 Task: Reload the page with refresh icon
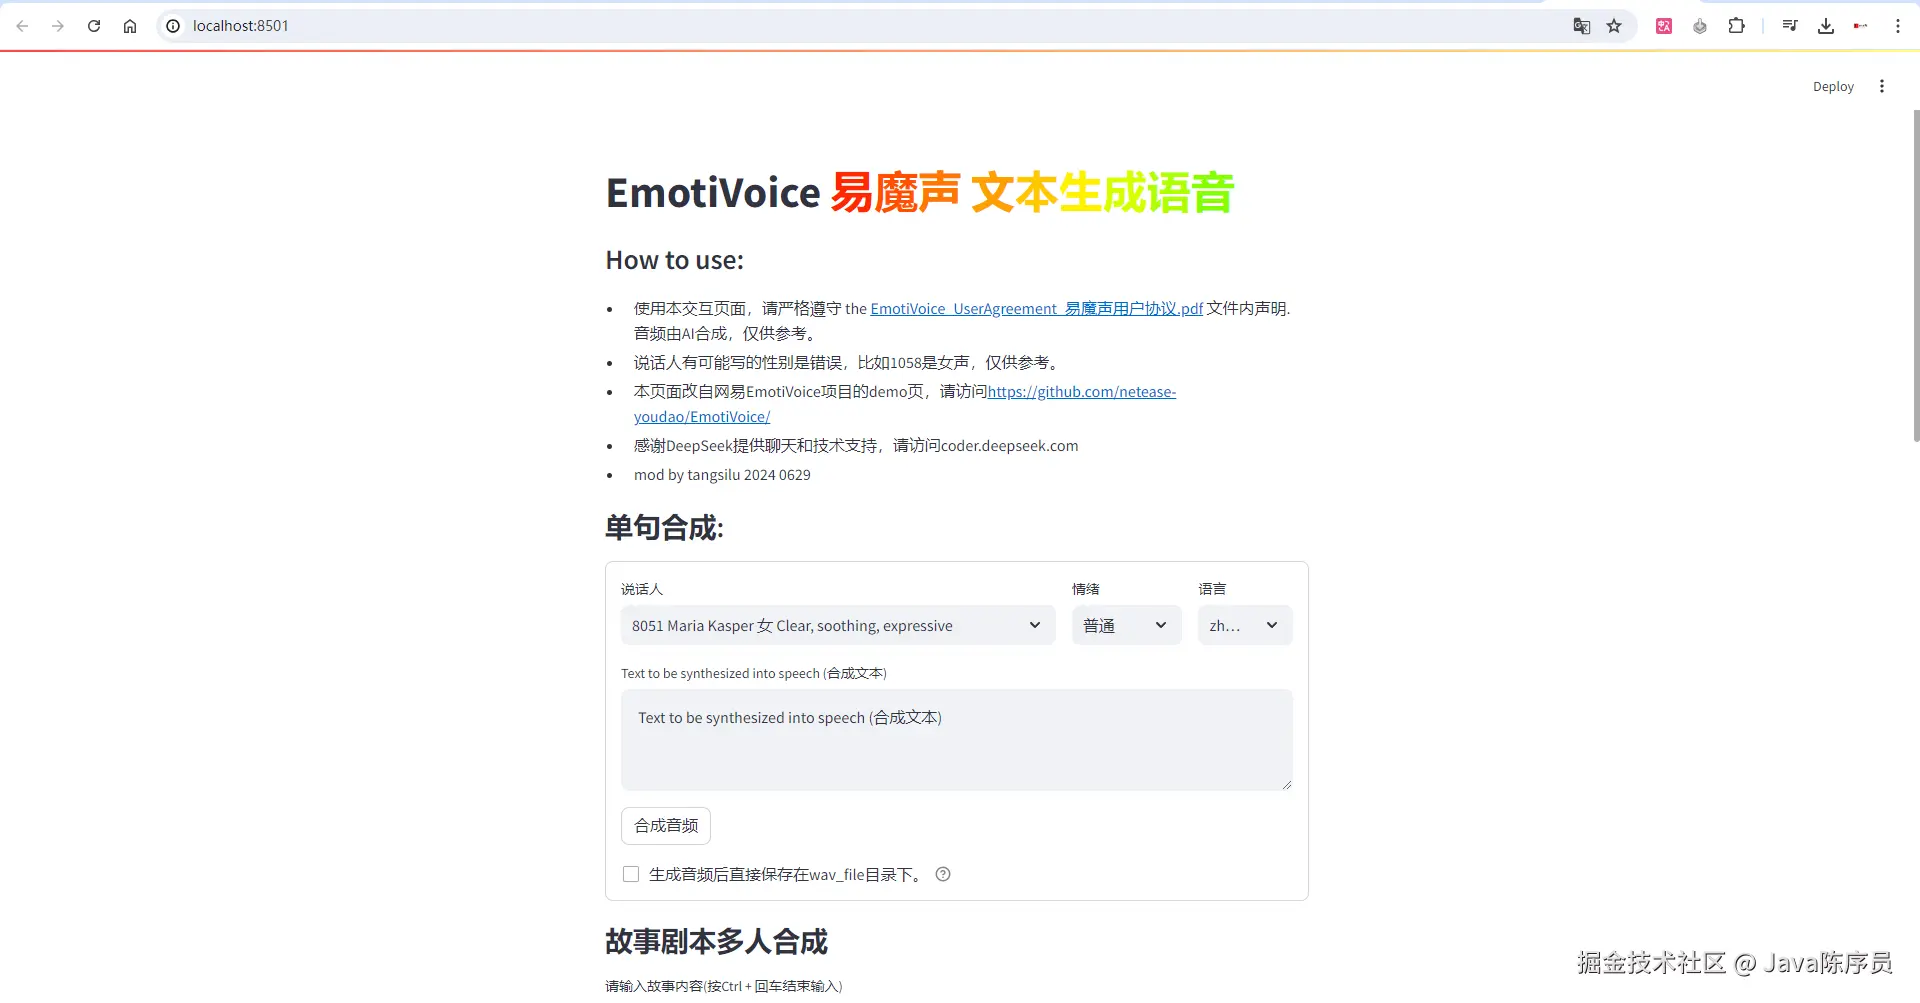[x=94, y=26]
